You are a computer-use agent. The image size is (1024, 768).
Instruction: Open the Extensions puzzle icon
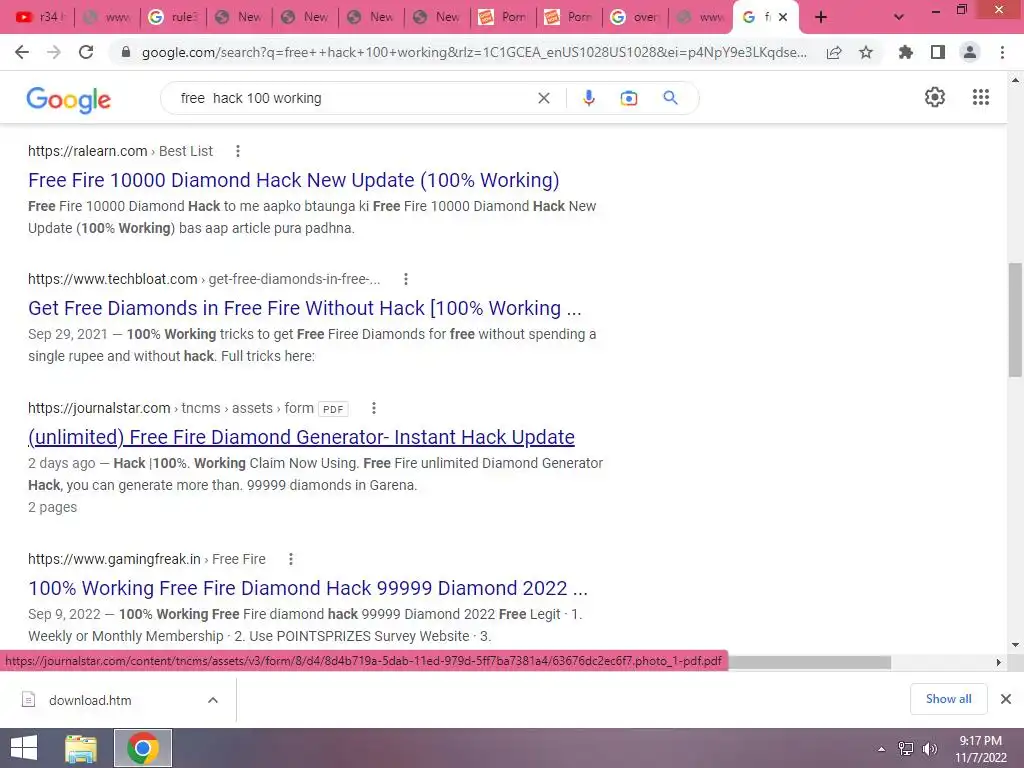(x=905, y=52)
